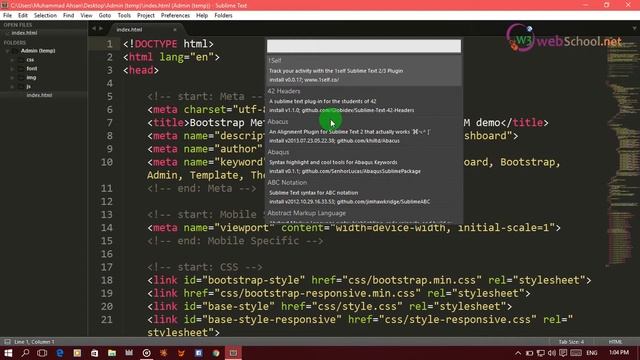Click Line 1, Column 1 status text
Image resolution: width=640 pixels, height=360 pixels.
tap(34, 342)
